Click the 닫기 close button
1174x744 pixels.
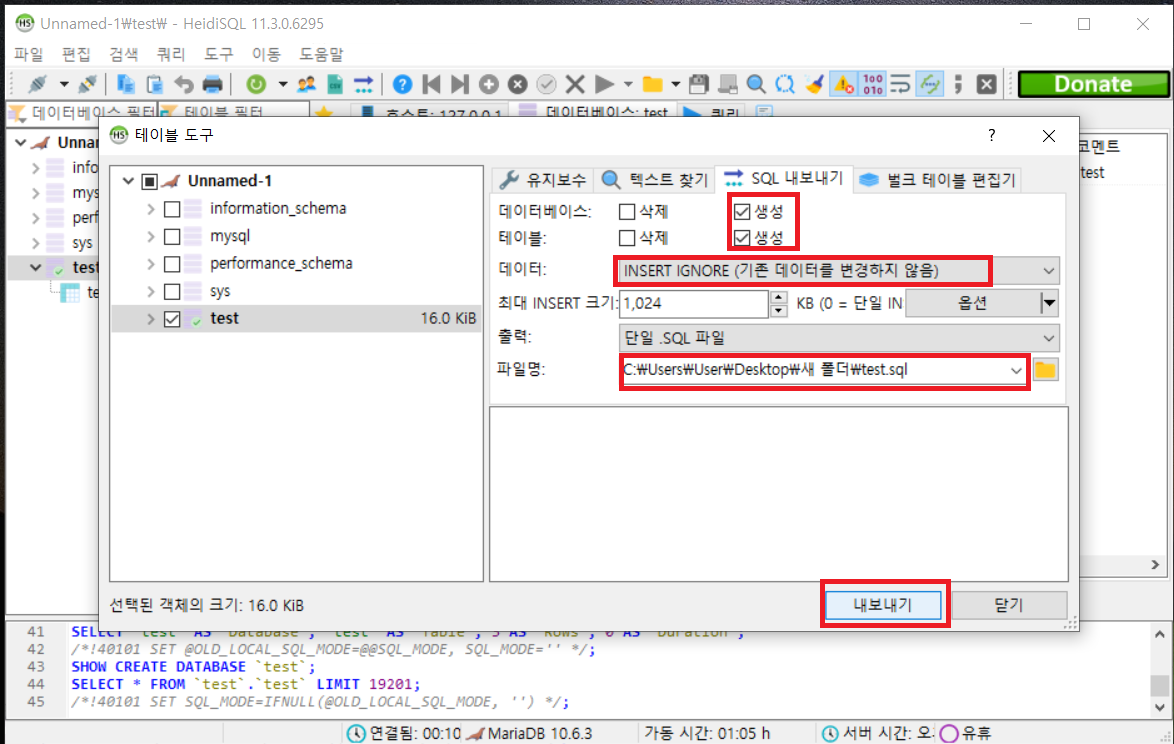(1009, 605)
